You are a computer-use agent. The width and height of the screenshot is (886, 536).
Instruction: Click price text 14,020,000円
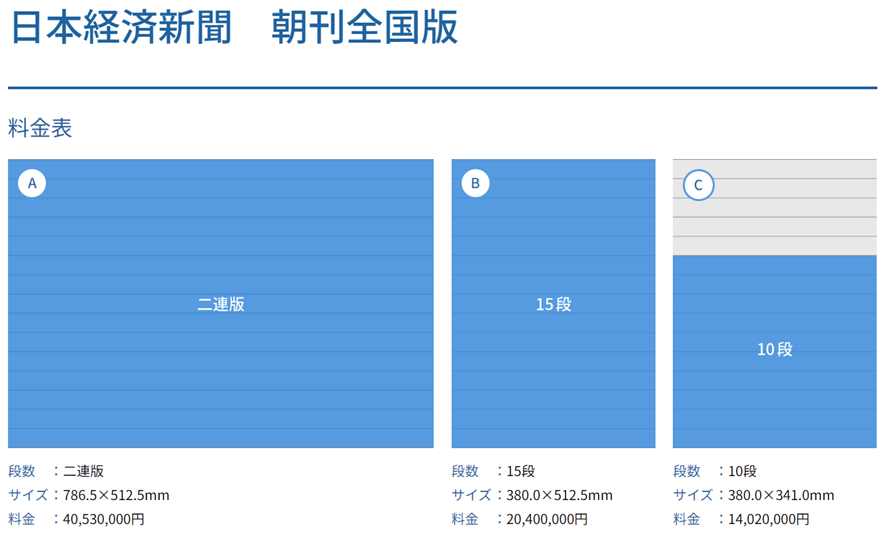coord(768,519)
